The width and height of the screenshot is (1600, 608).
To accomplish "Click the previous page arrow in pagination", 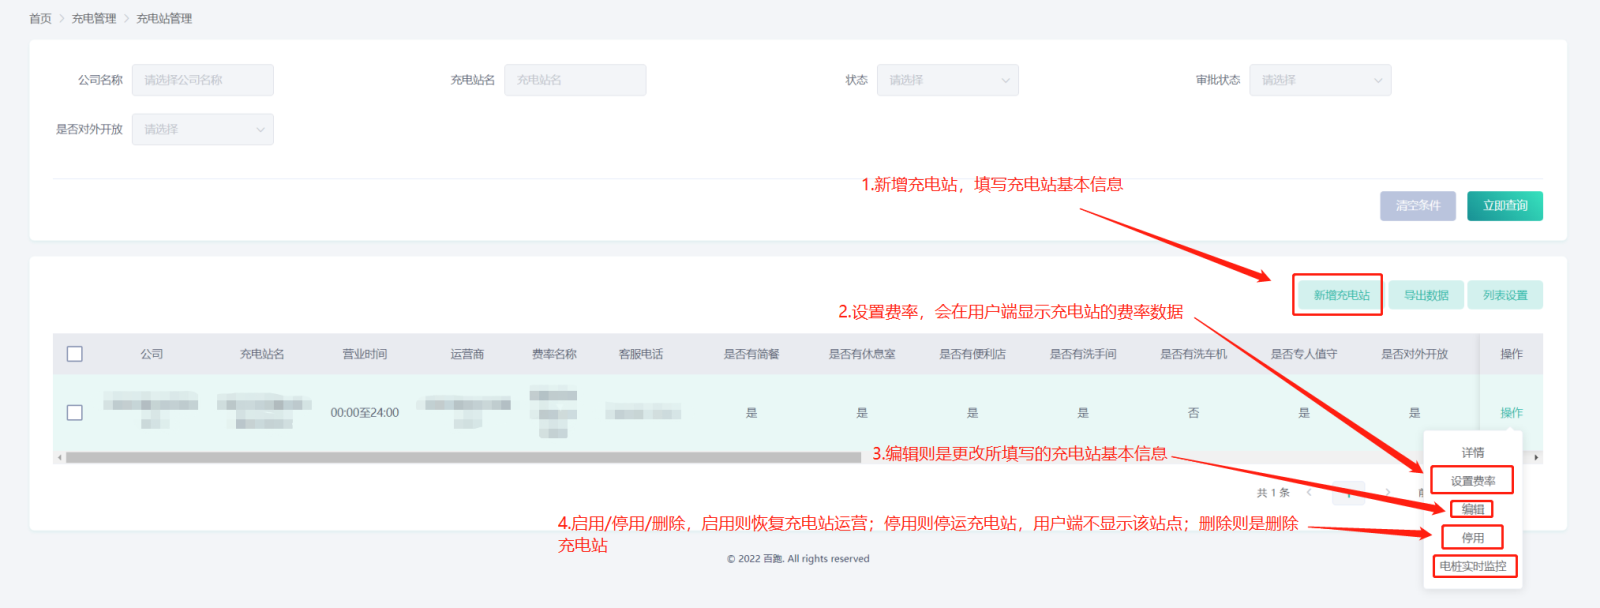I will tap(1309, 492).
